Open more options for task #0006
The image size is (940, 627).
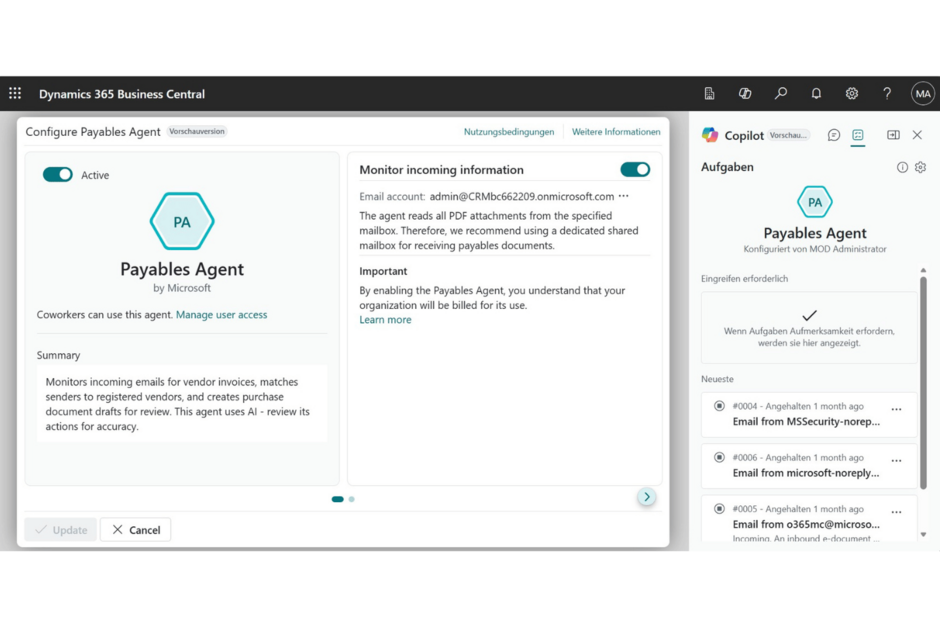click(896, 461)
